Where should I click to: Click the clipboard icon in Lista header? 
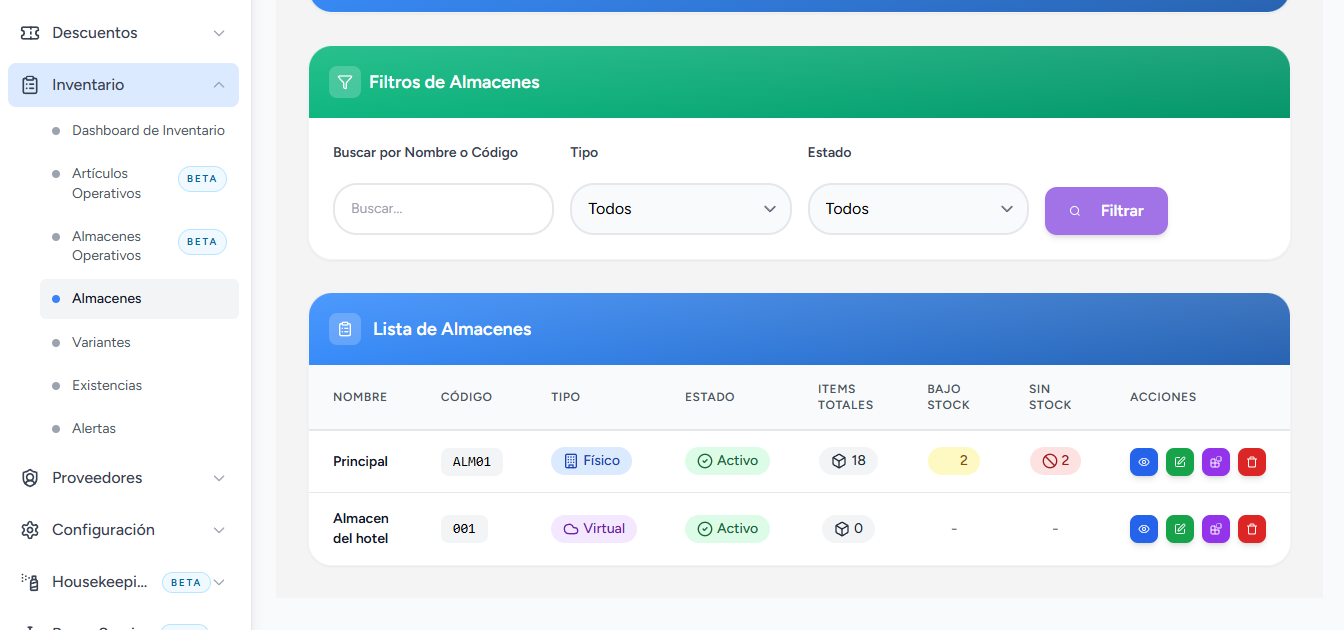click(345, 329)
